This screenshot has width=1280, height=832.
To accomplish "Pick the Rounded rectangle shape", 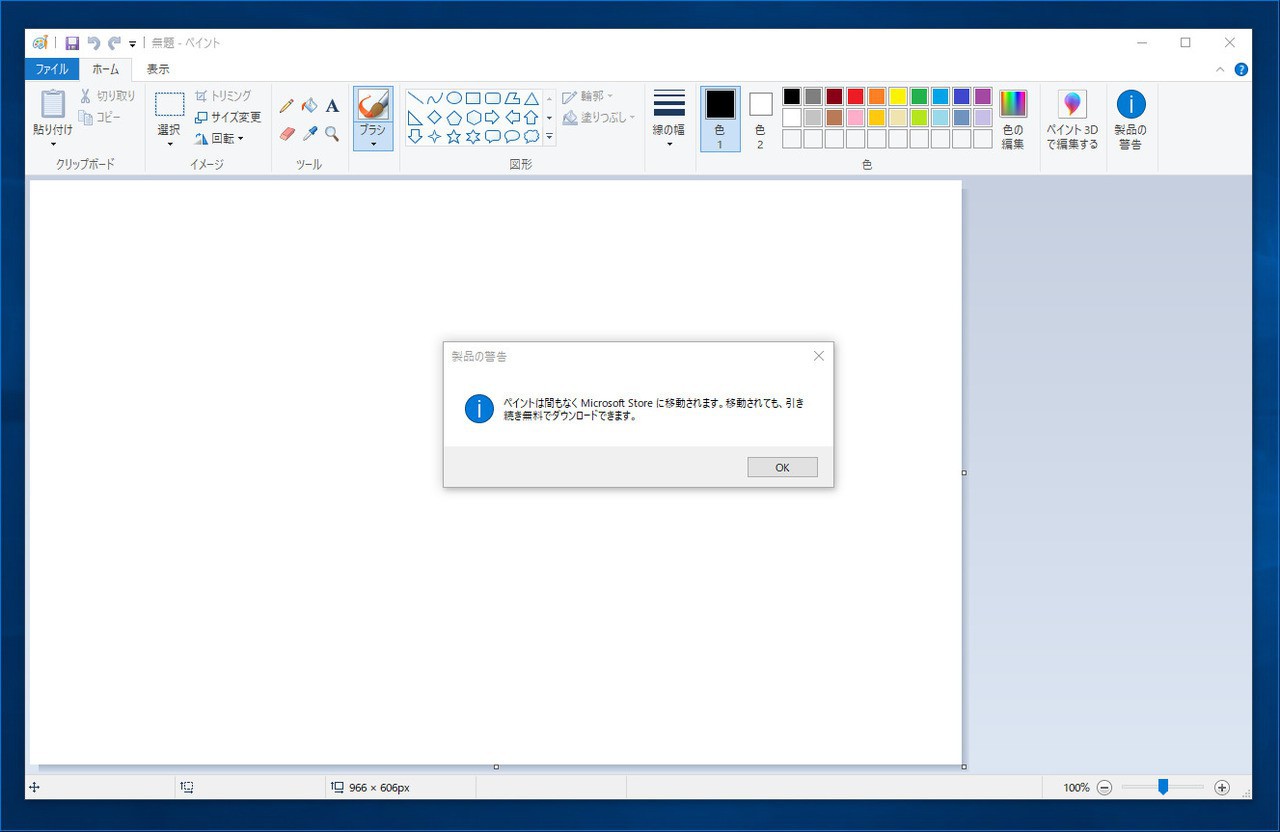I will coord(493,98).
